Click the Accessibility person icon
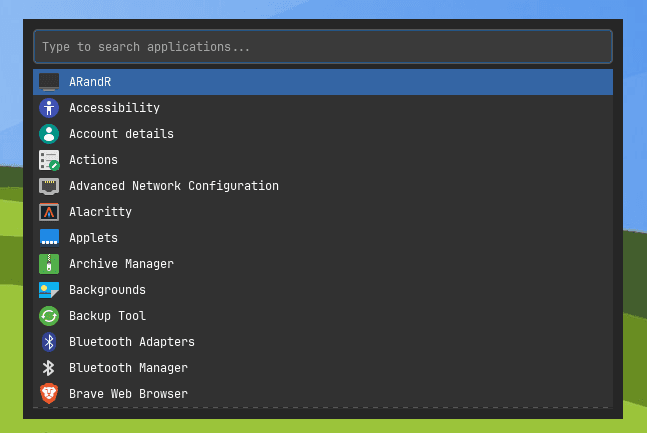 49,108
